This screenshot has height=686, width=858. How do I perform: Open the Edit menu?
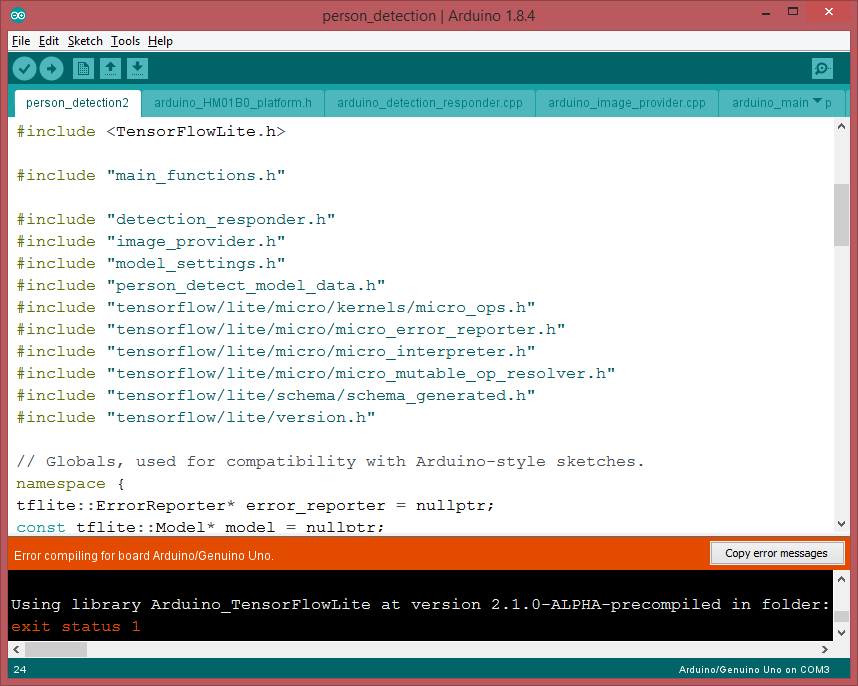(49, 41)
